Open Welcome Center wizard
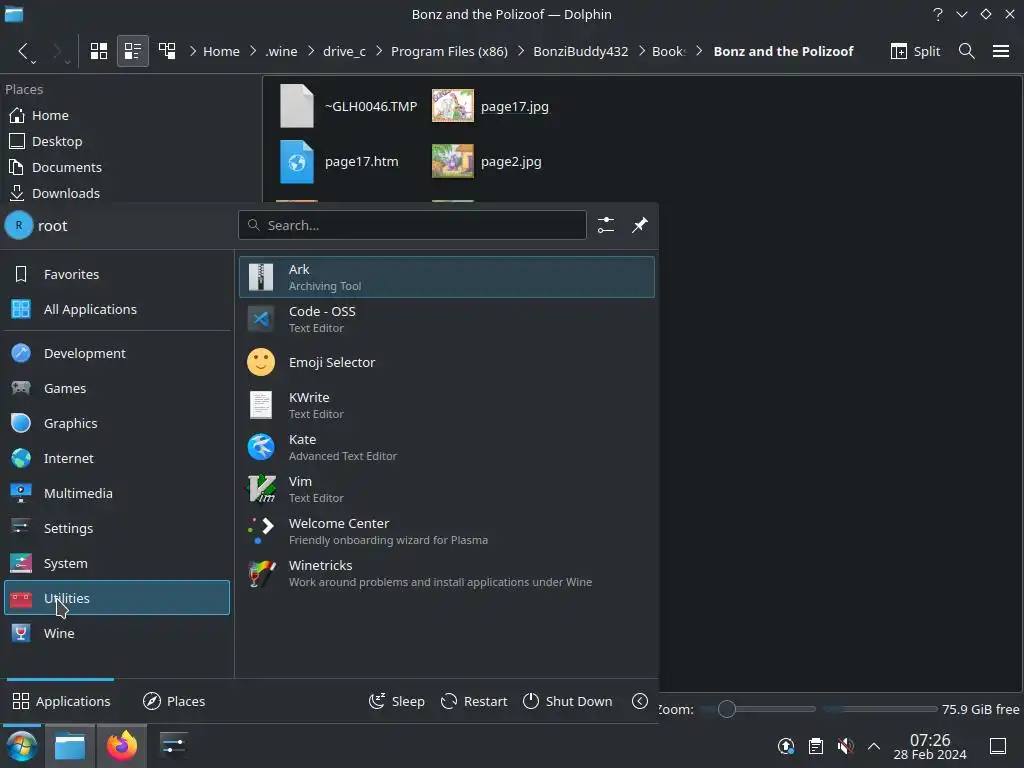The height and width of the screenshot is (768, 1024). (x=447, y=531)
